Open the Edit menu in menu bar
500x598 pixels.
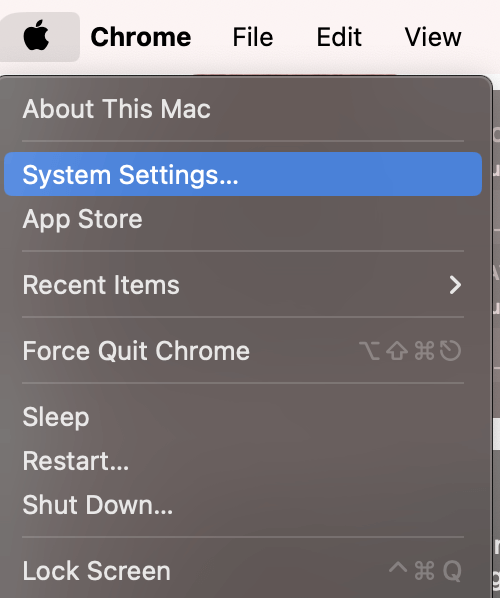click(x=339, y=37)
